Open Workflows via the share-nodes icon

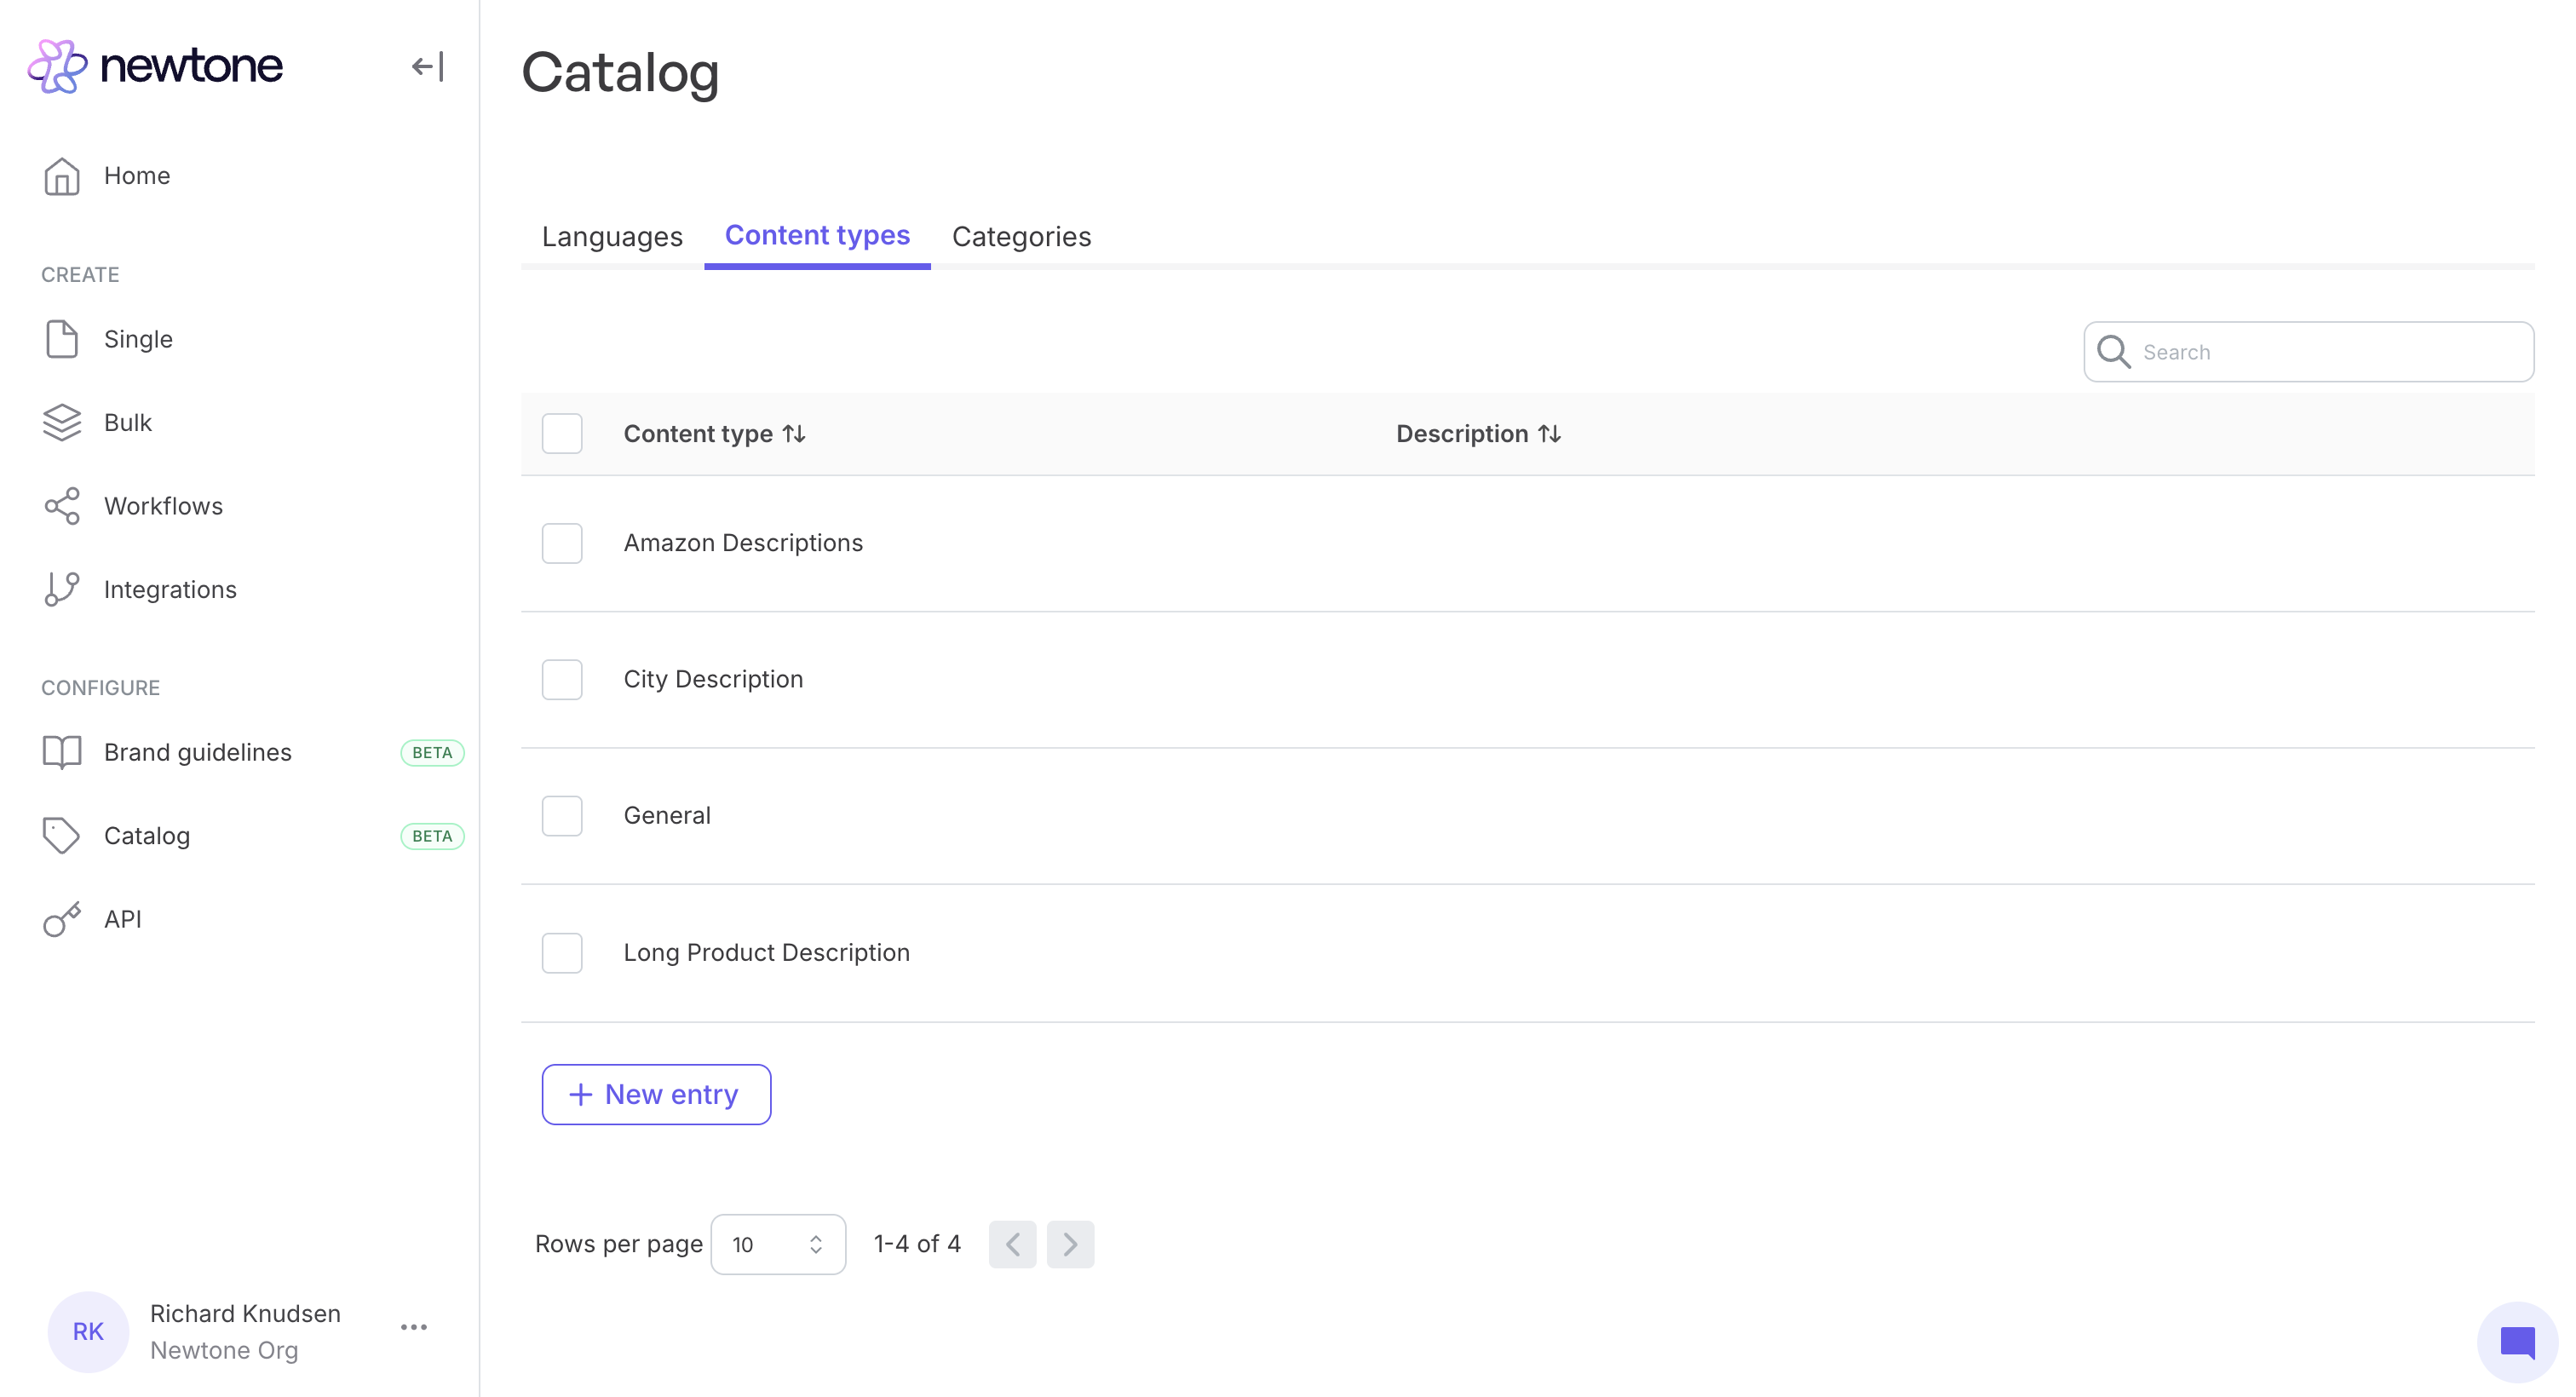coord(62,506)
